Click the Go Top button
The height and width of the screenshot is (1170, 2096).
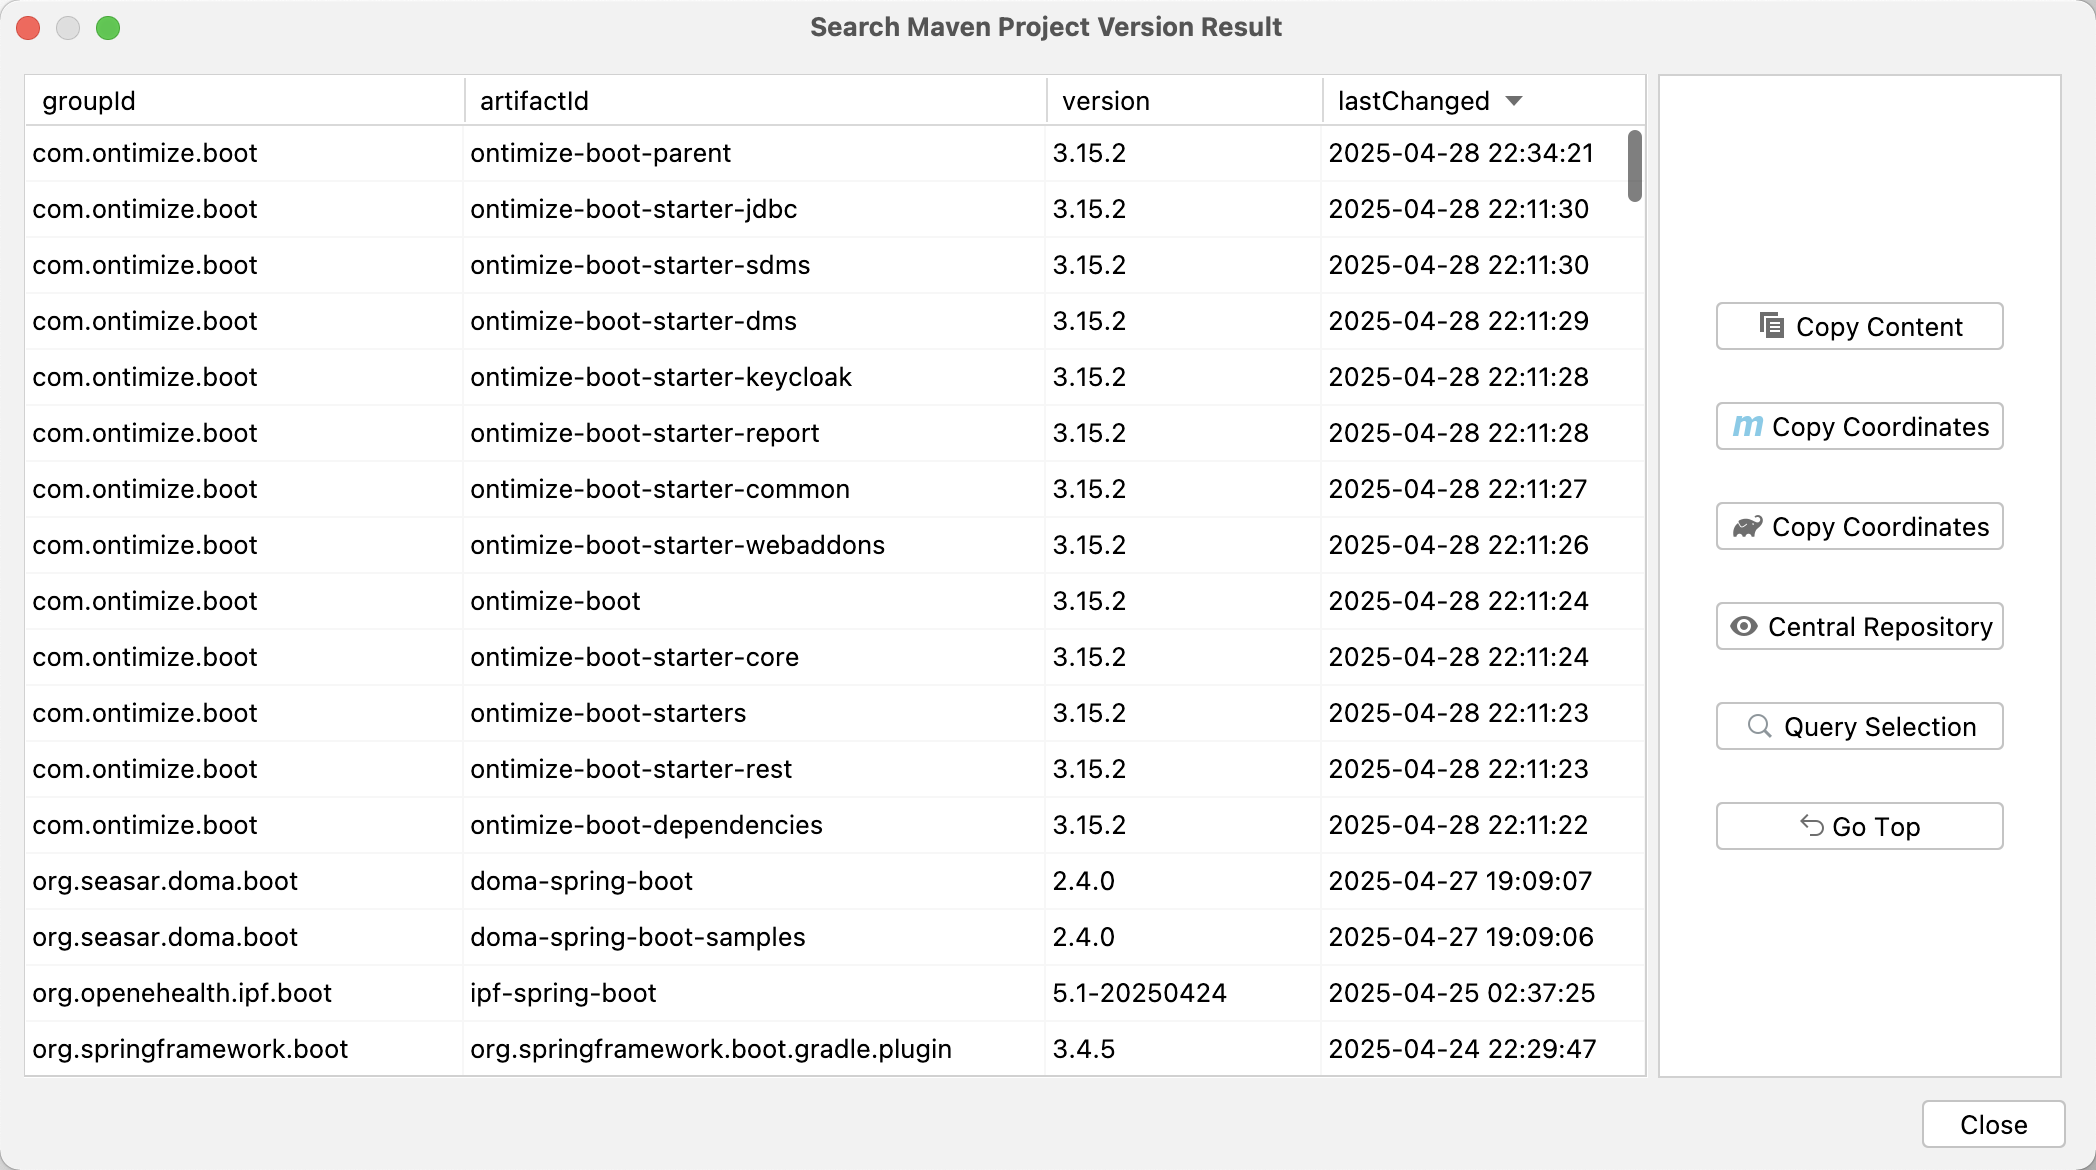pyautogui.click(x=1859, y=826)
